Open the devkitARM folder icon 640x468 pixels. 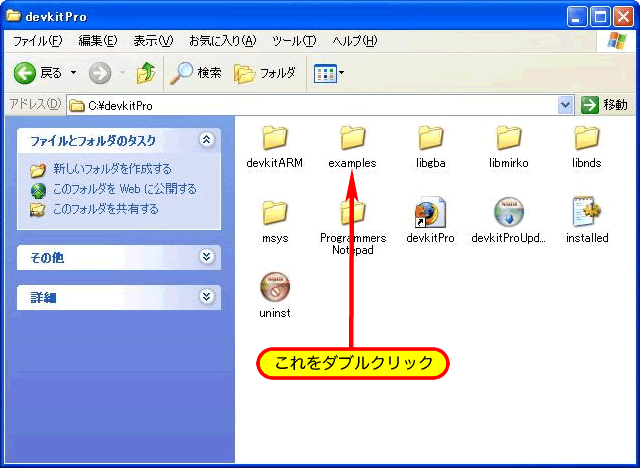(275, 138)
